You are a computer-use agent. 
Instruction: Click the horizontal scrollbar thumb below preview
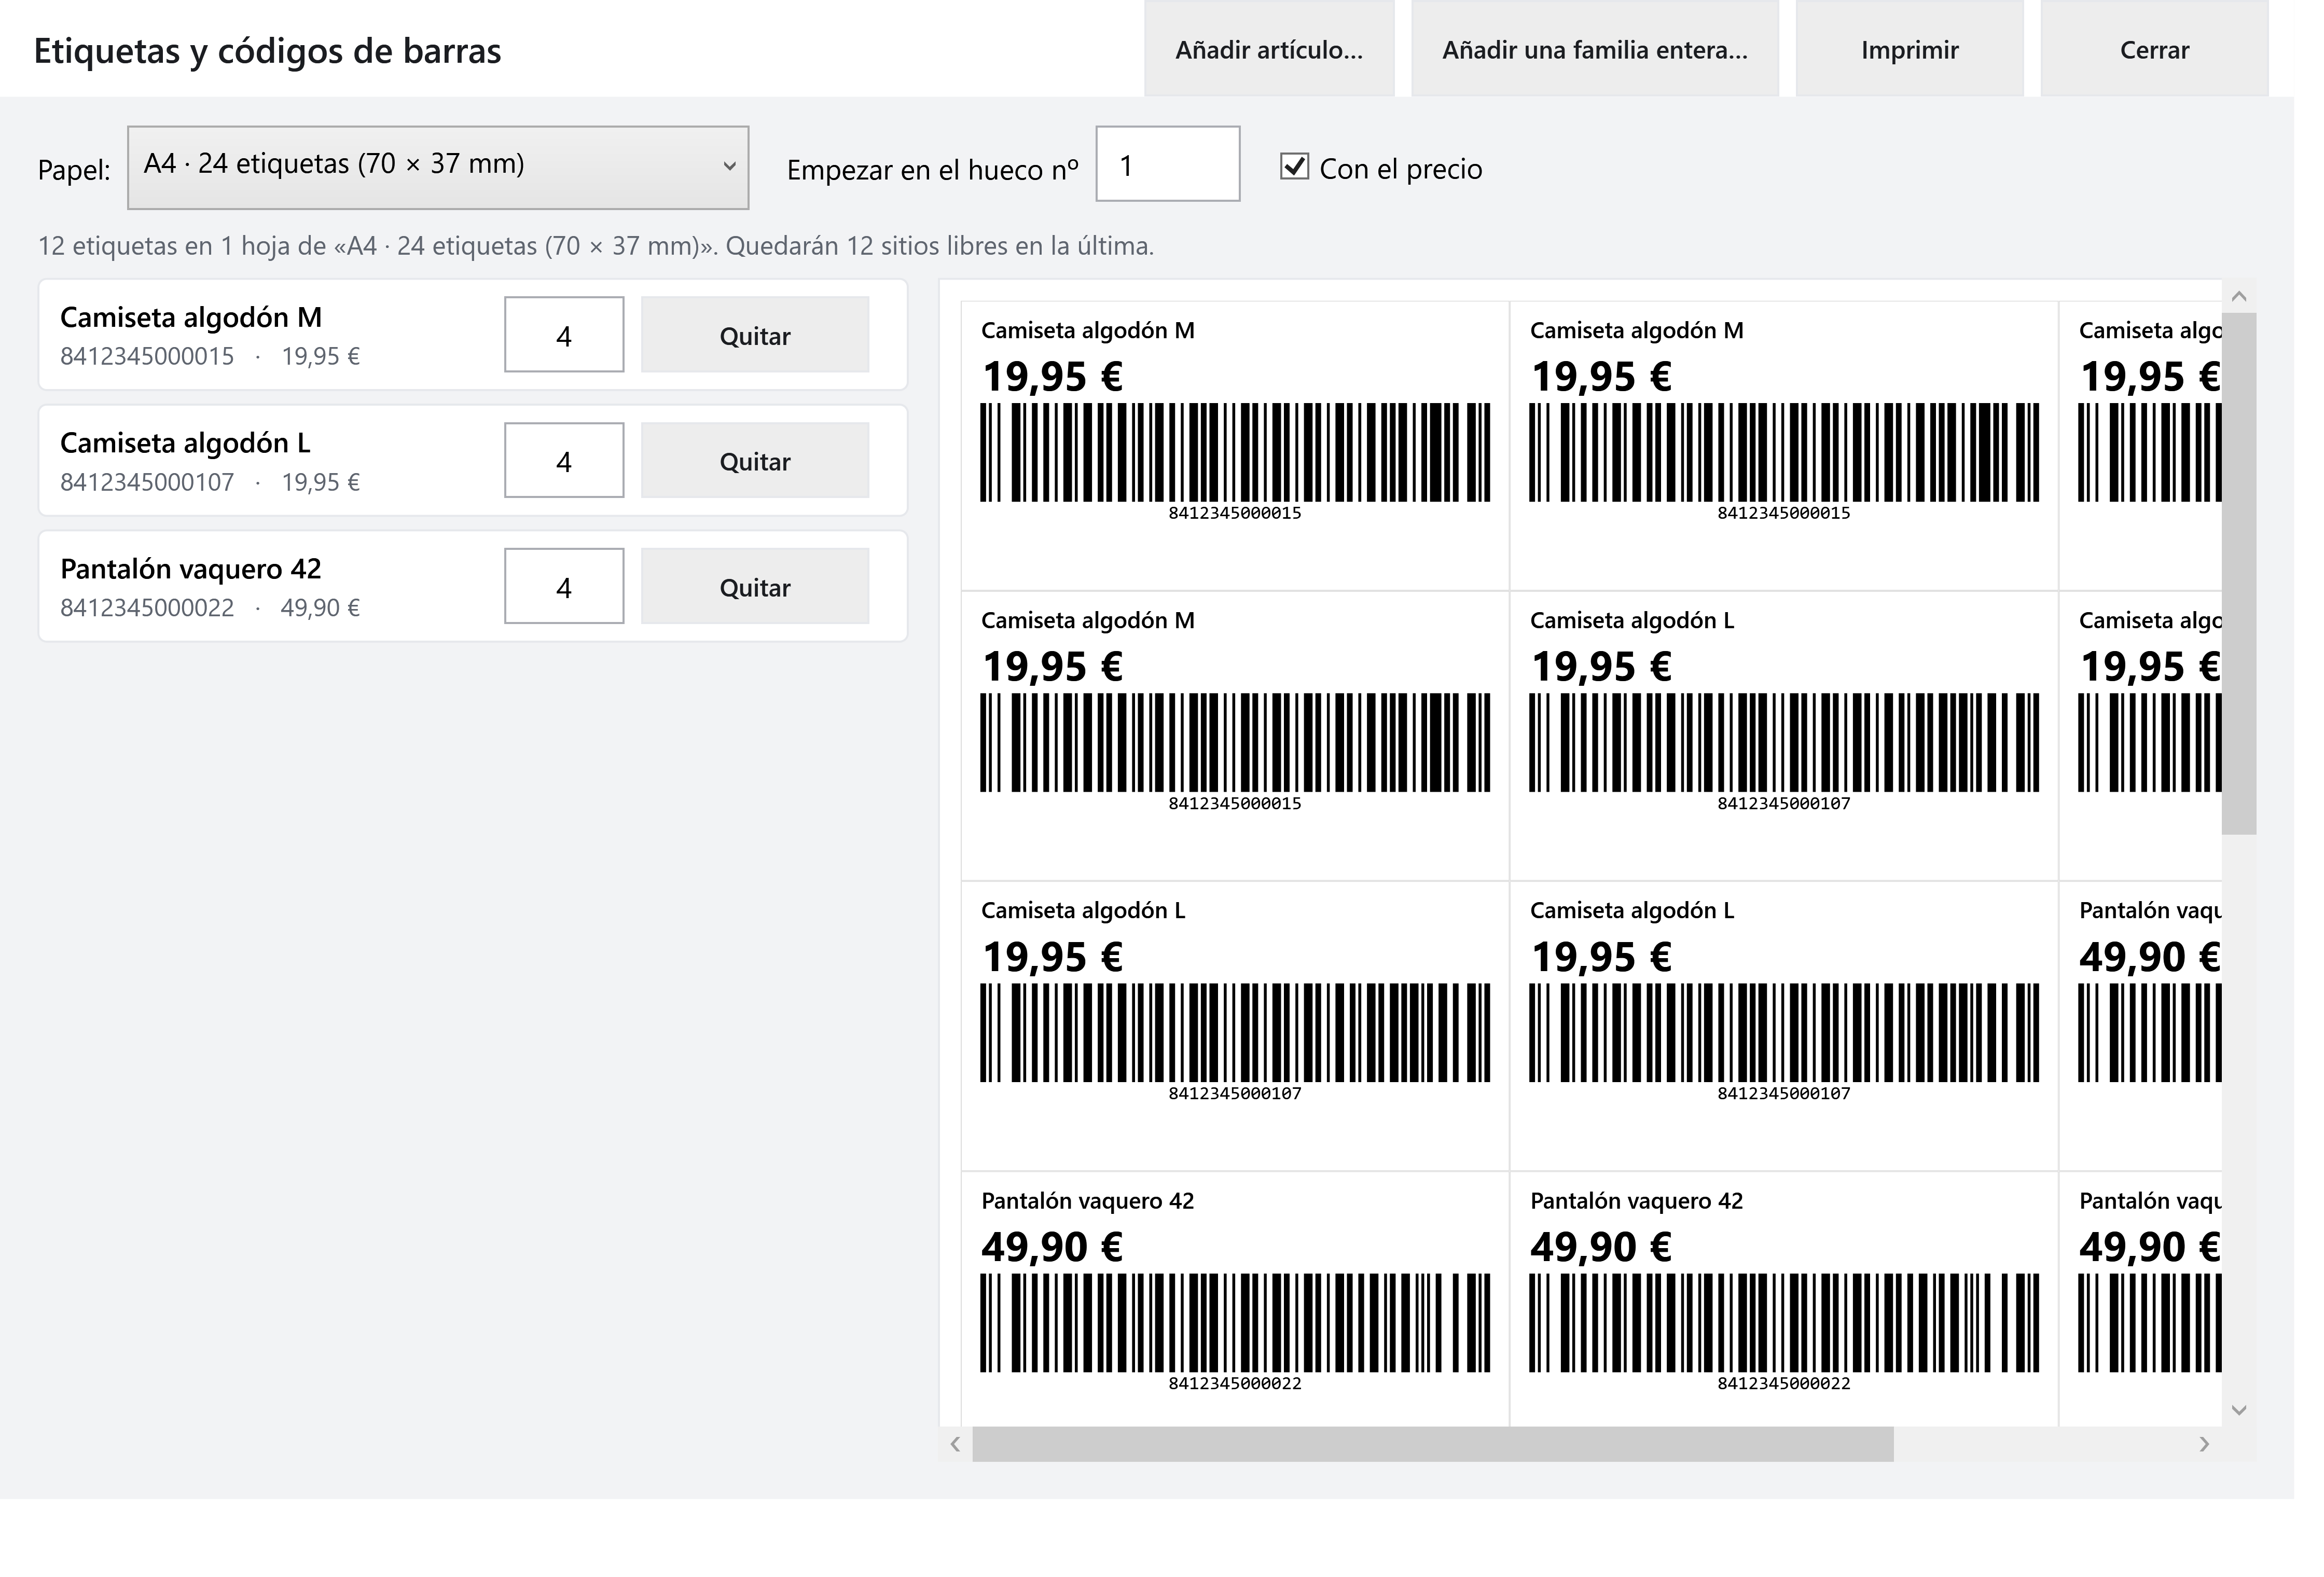point(1433,1444)
